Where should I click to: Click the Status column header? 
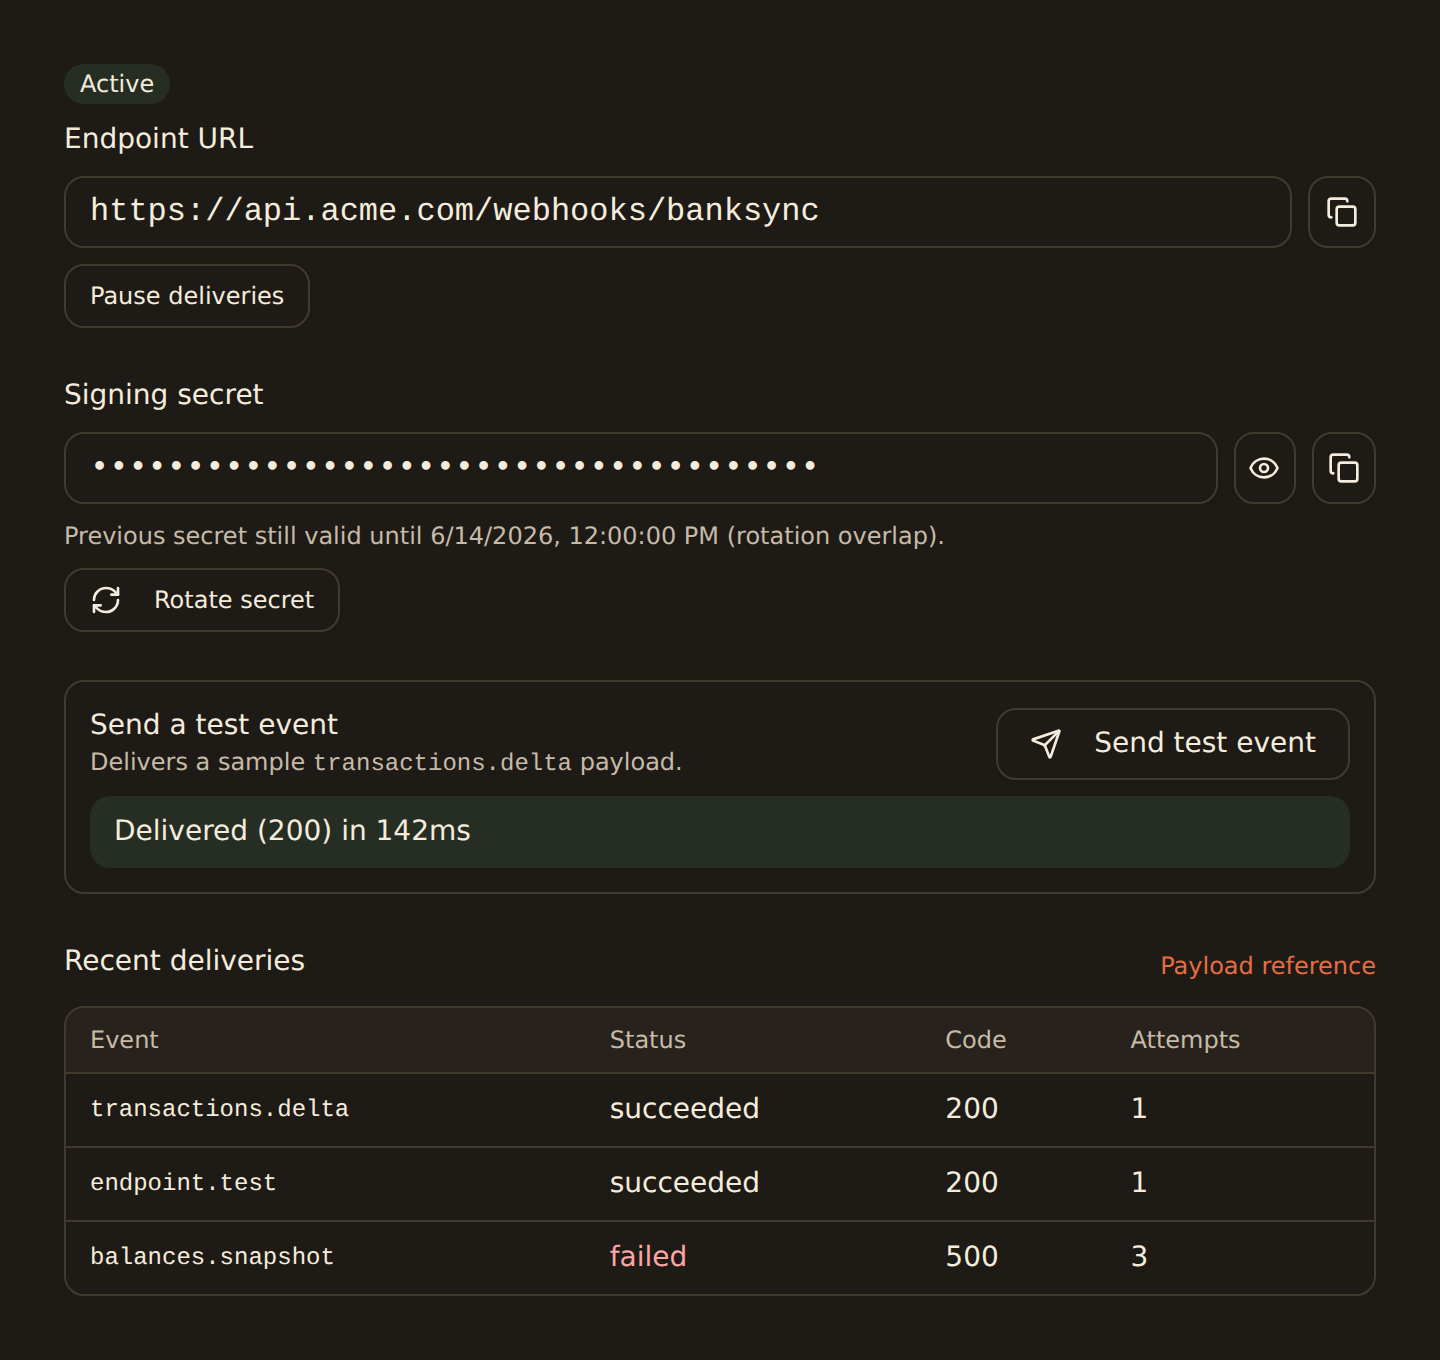point(648,1040)
